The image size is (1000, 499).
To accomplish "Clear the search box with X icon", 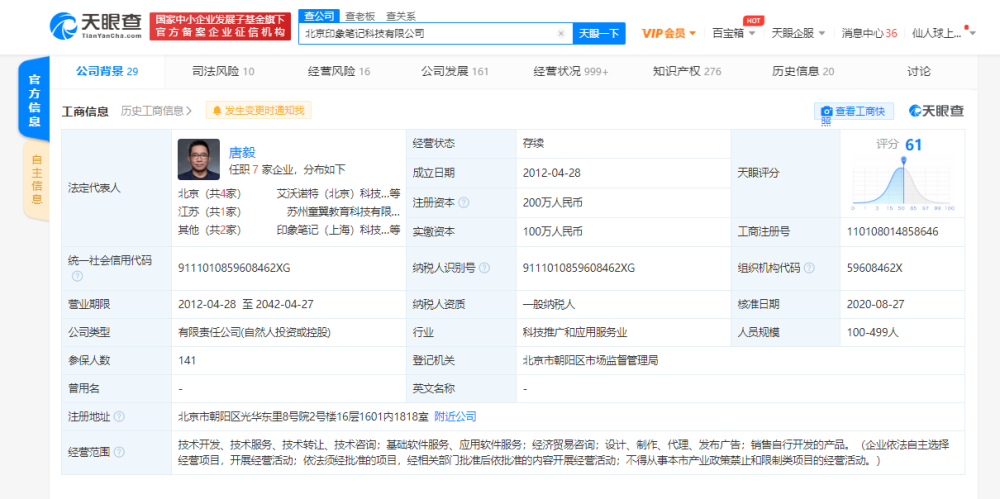I will [561, 33].
